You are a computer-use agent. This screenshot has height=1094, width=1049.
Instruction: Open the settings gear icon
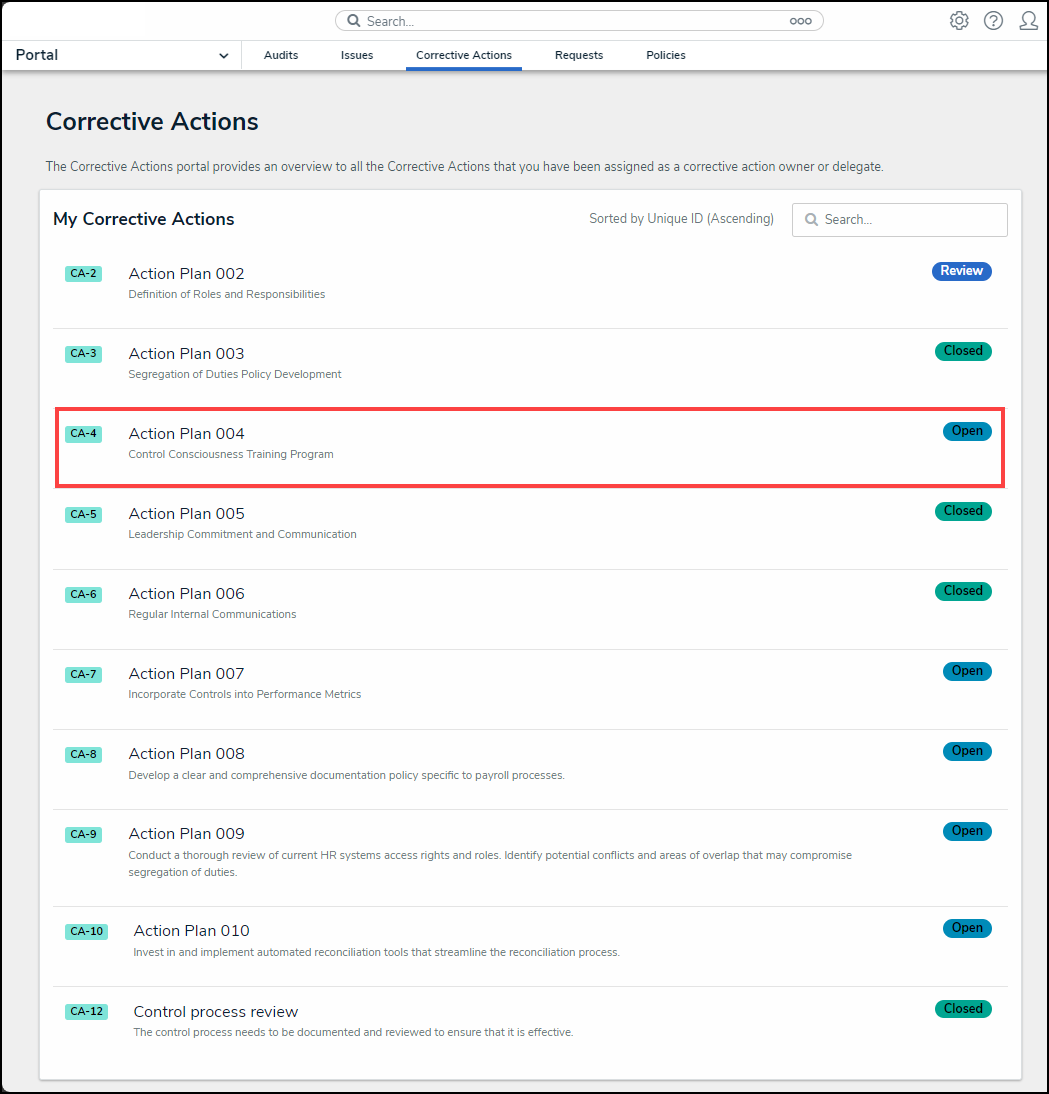click(x=959, y=21)
